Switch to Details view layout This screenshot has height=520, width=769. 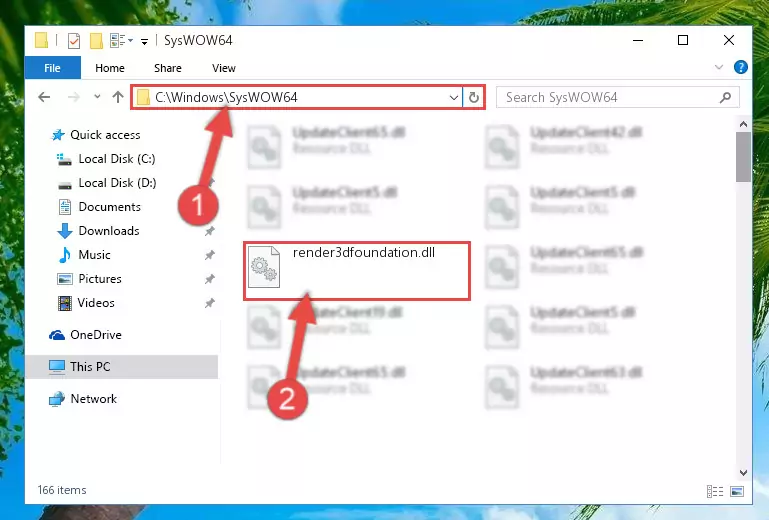coord(715,491)
